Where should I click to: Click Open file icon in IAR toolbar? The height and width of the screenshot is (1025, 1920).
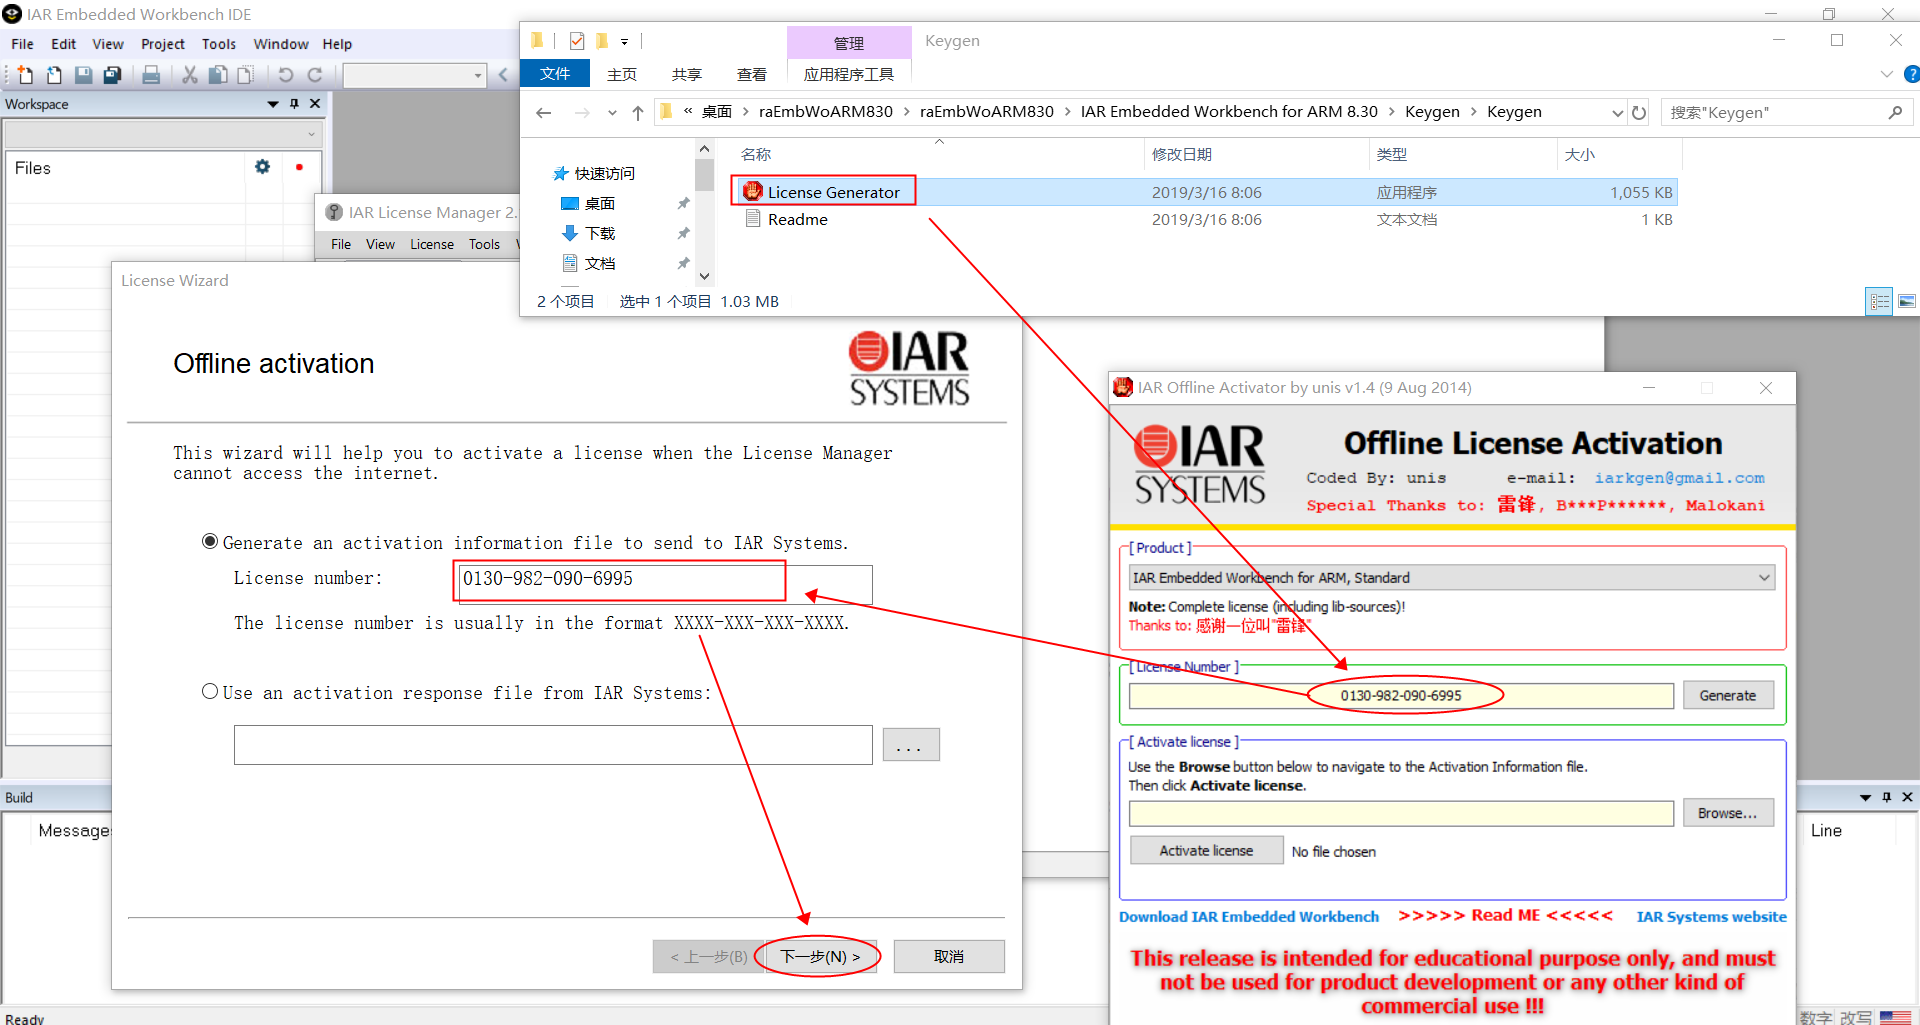[x=54, y=75]
